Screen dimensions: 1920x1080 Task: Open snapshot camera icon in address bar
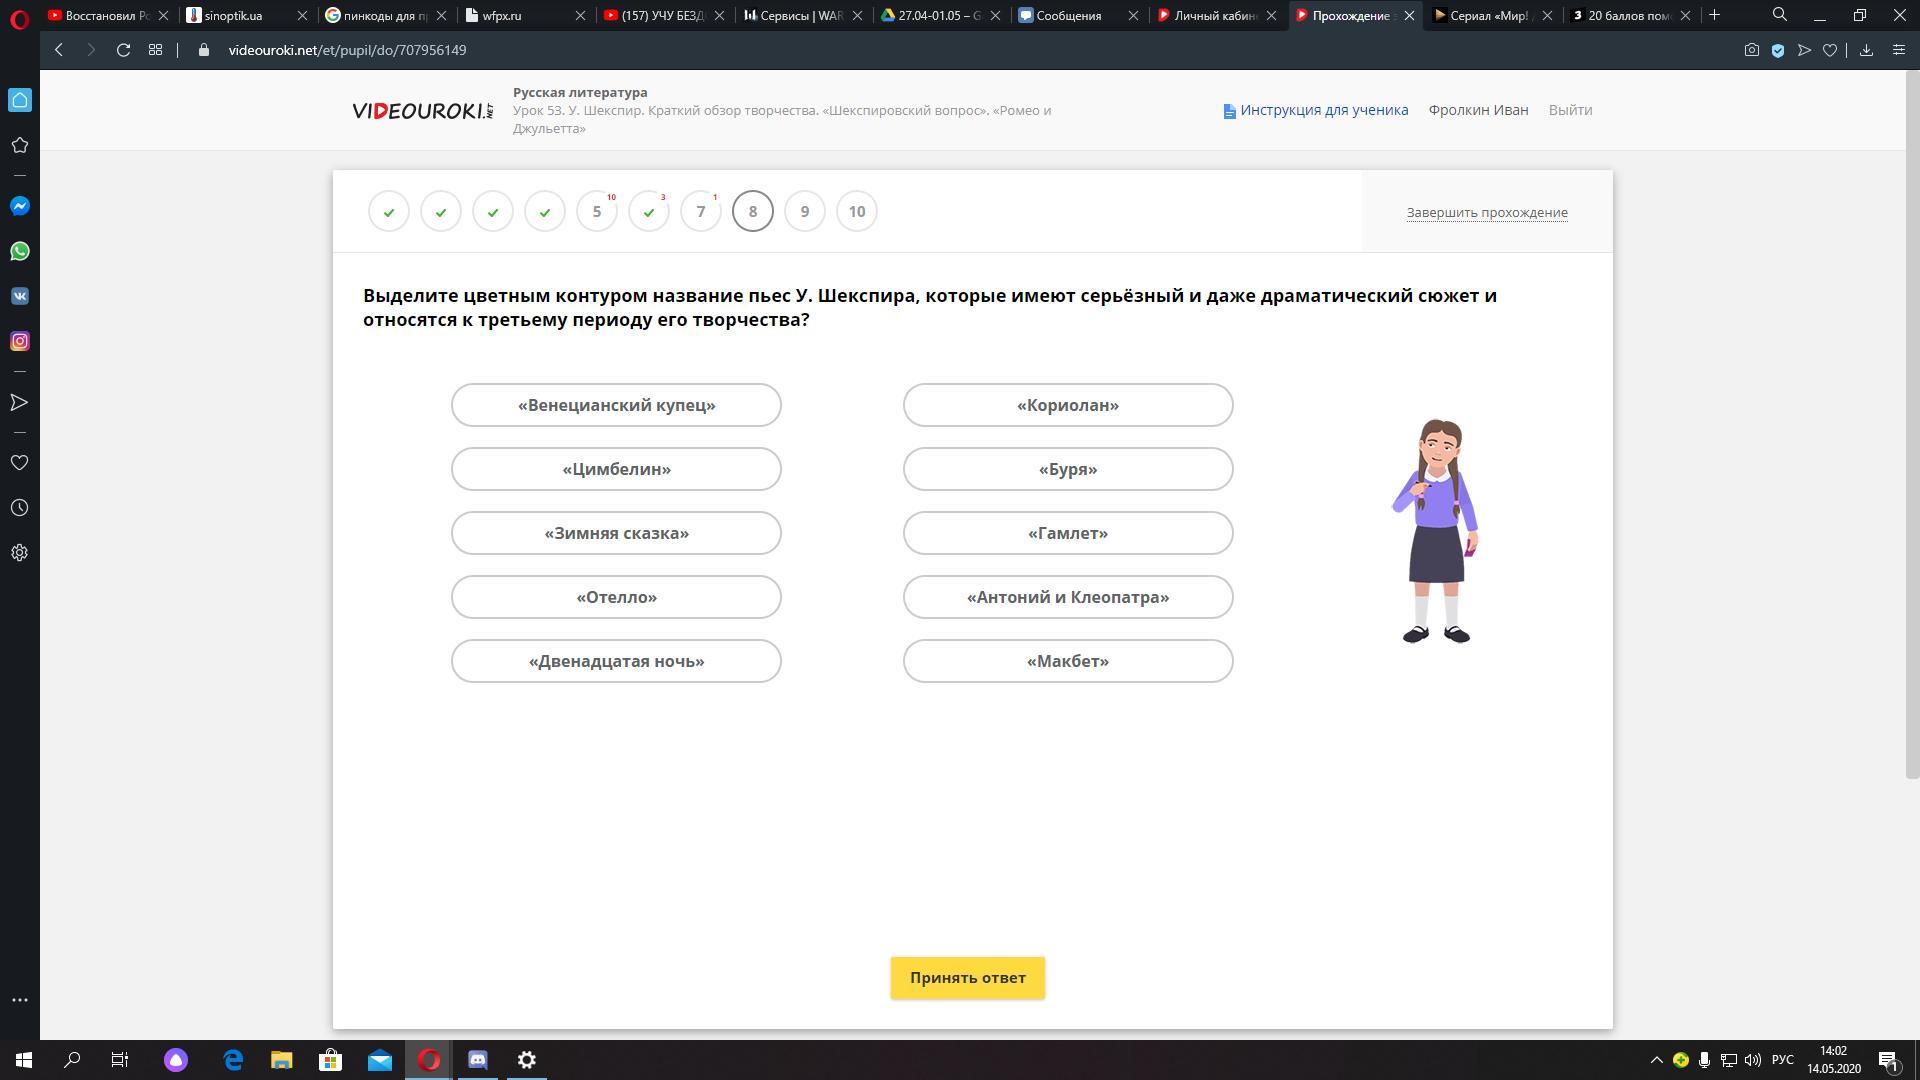click(x=1751, y=50)
